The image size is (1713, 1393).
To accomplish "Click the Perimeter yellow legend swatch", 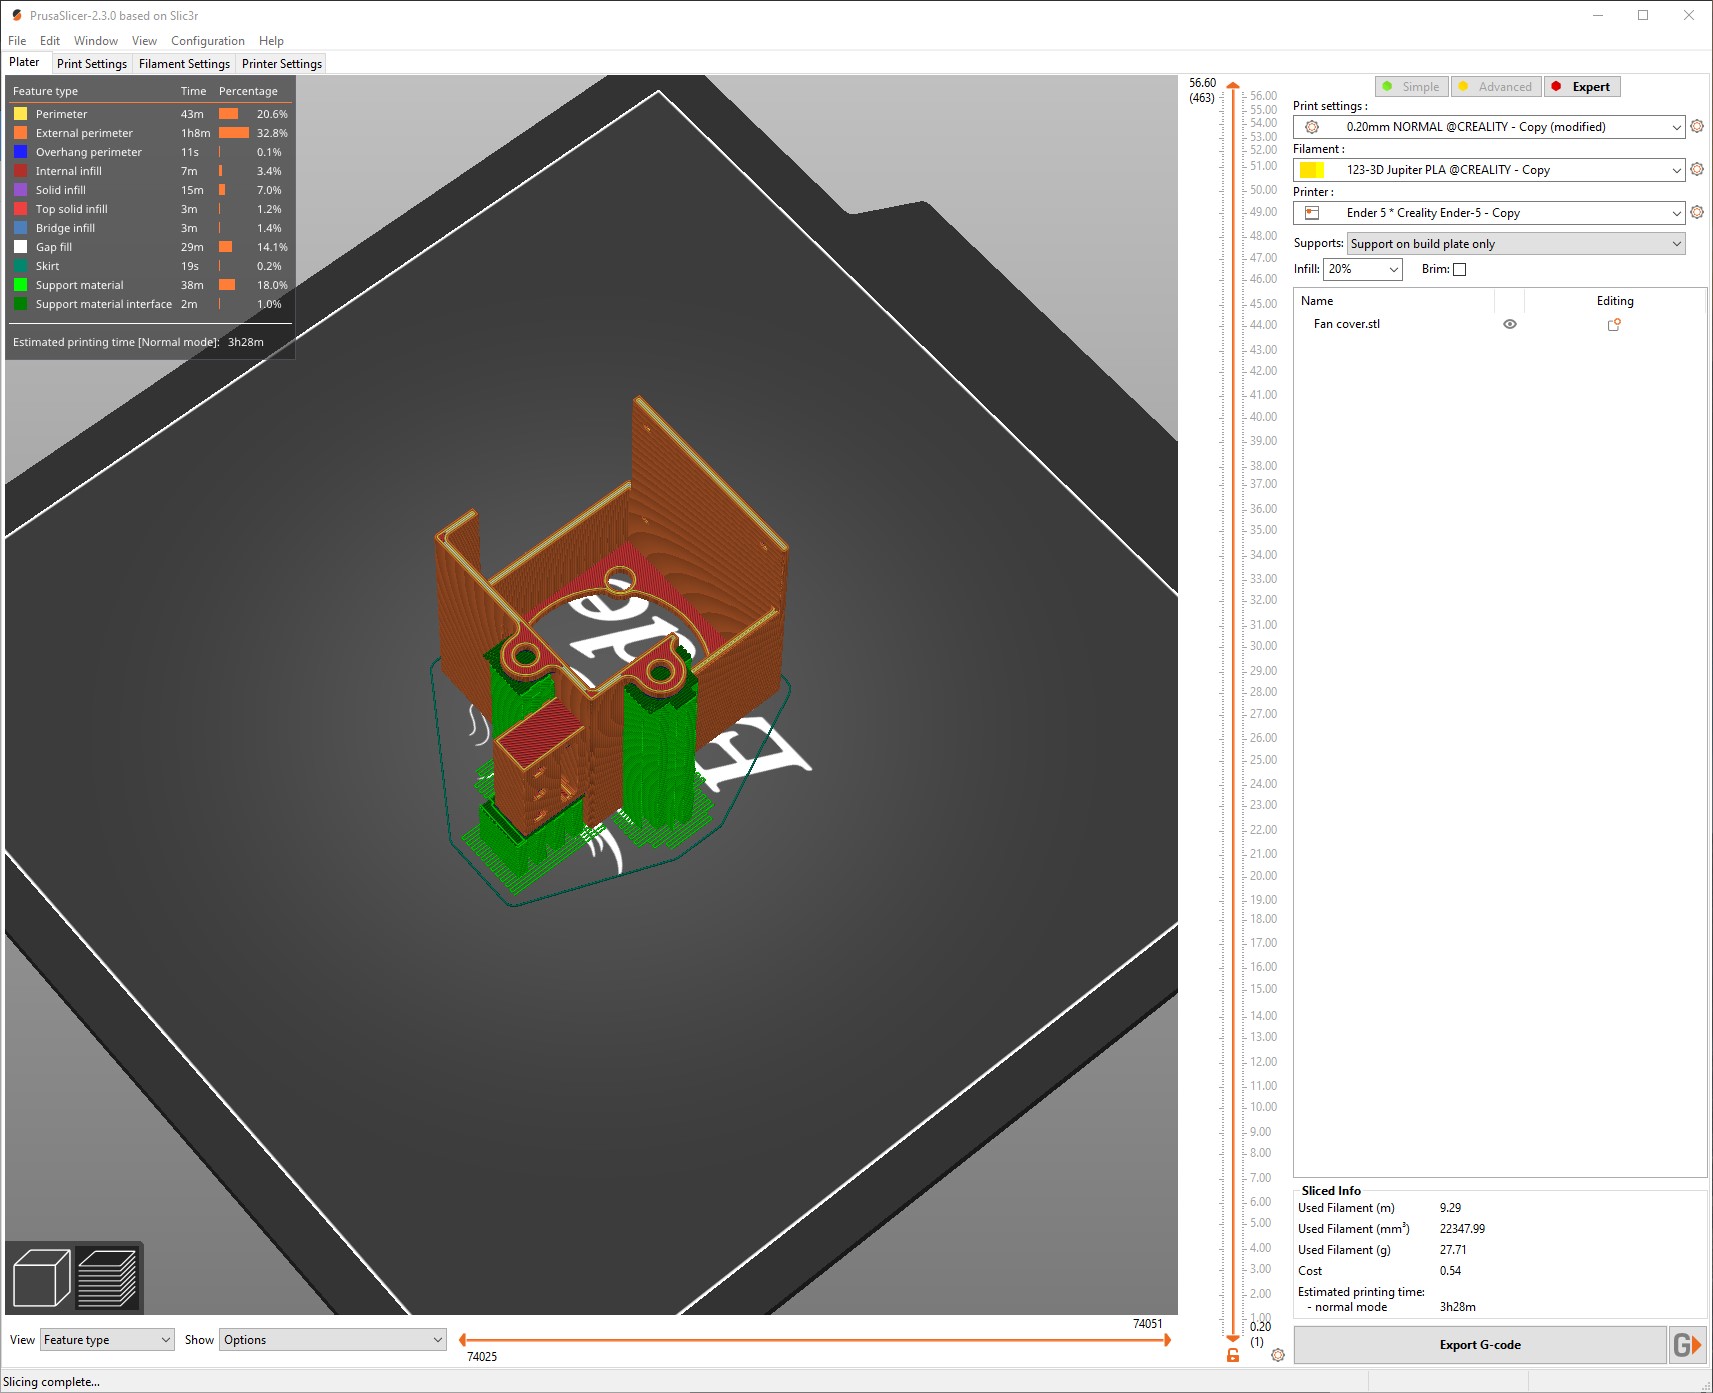I will tap(20, 114).
